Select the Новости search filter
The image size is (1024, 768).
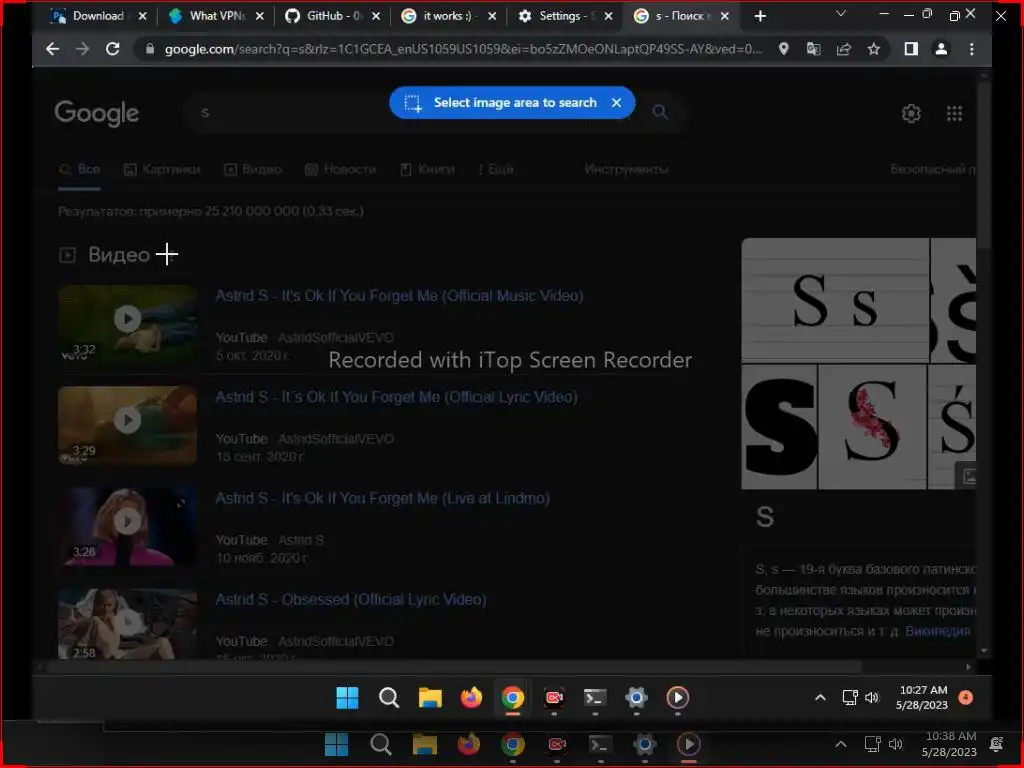click(340, 169)
